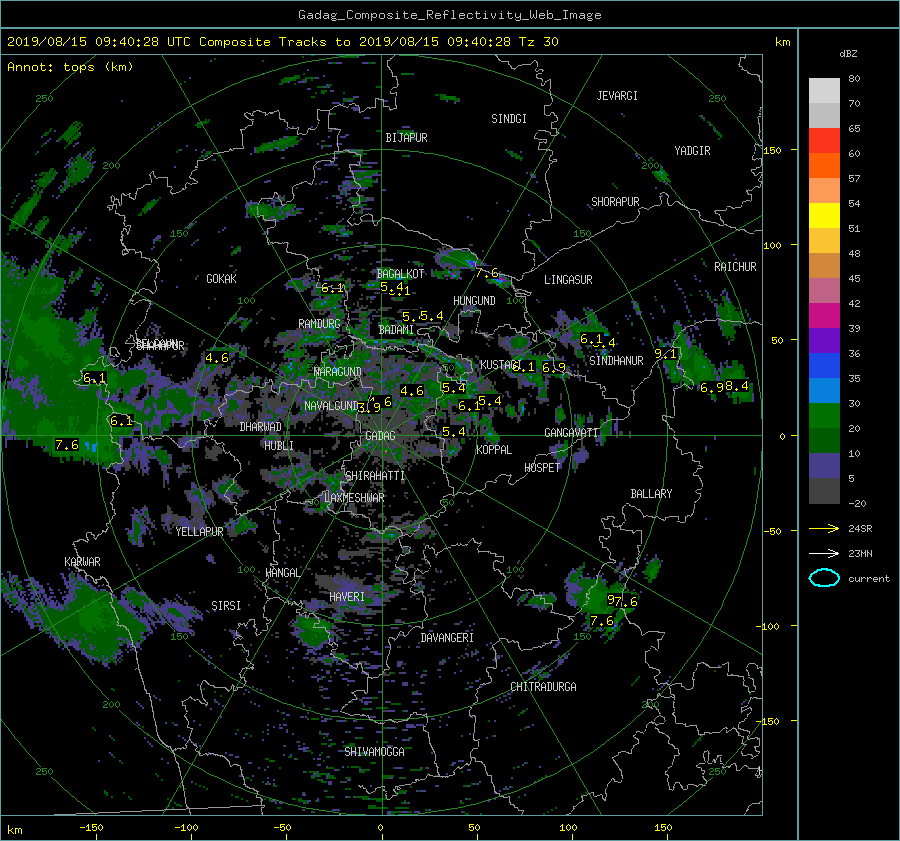Click the DAVANGERI city label
The height and width of the screenshot is (841, 900).
coord(447,638)
